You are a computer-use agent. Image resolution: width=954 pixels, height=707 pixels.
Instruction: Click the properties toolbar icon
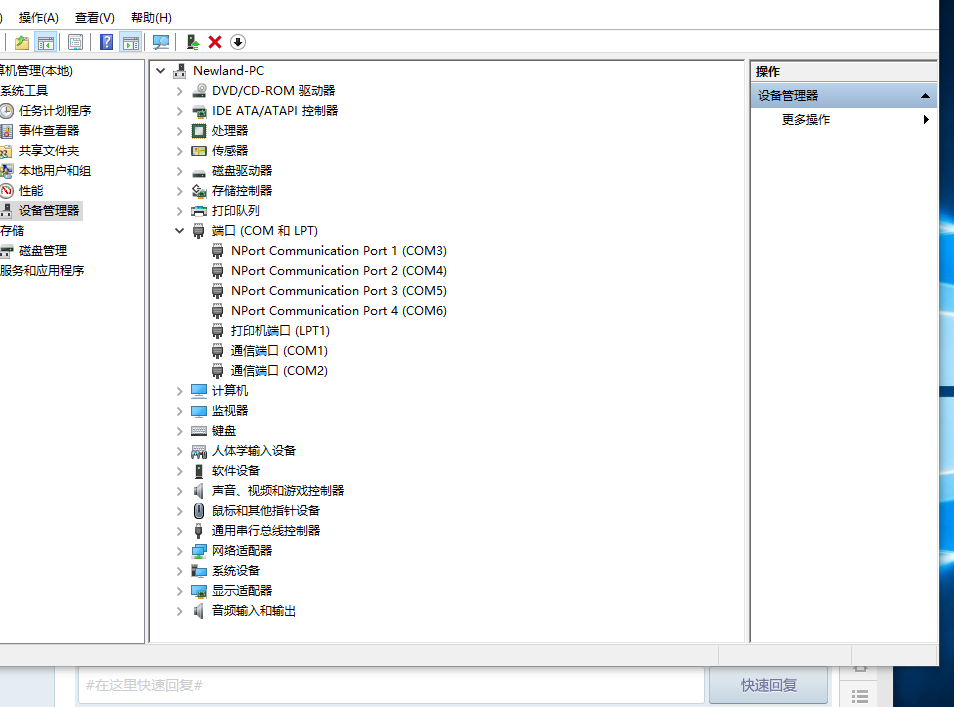[75, 42]
